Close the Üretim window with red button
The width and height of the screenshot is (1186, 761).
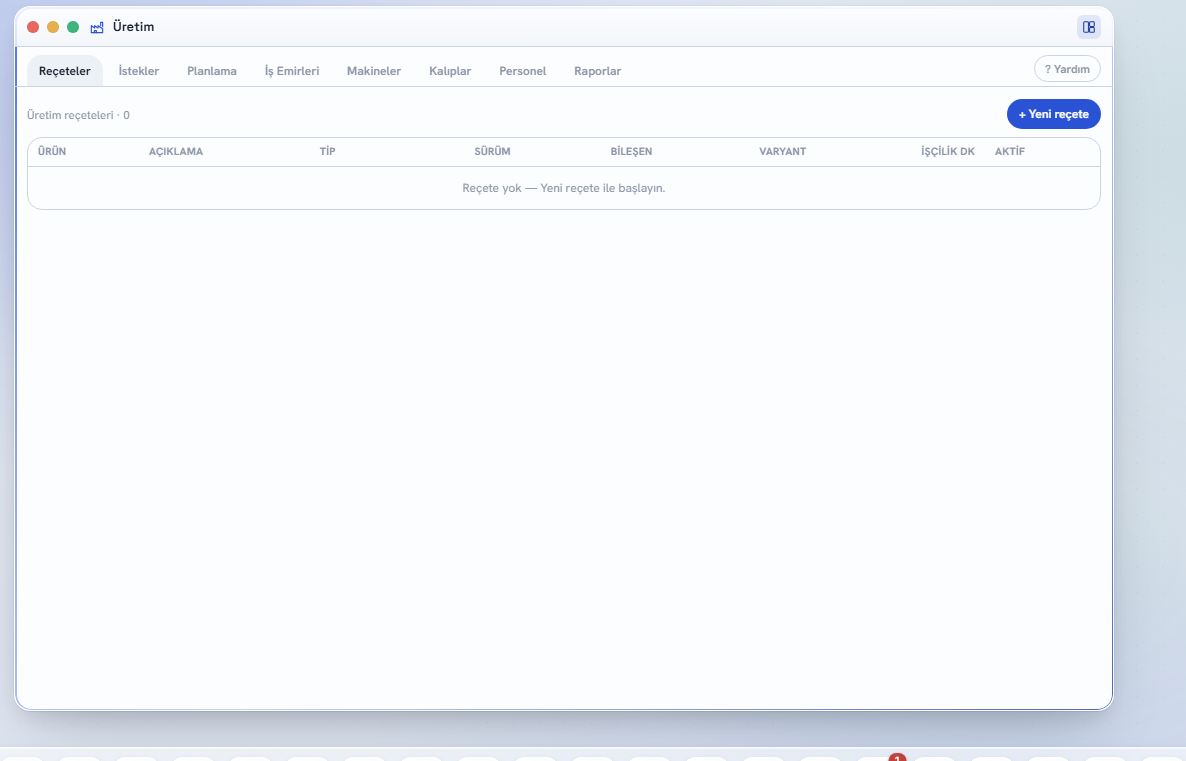(33, 27)
